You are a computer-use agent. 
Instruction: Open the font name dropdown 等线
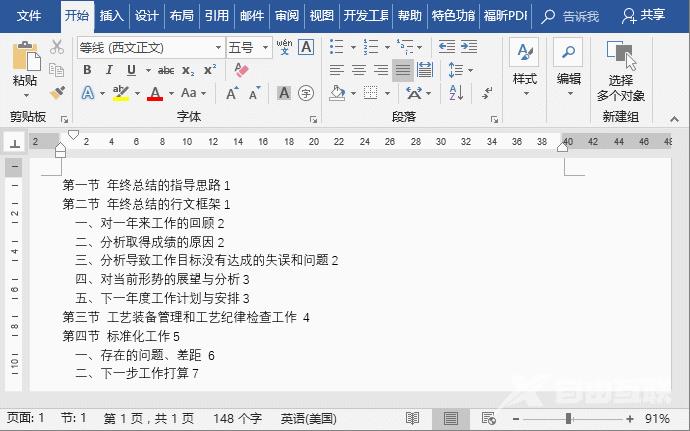click(x=218, y=47)
